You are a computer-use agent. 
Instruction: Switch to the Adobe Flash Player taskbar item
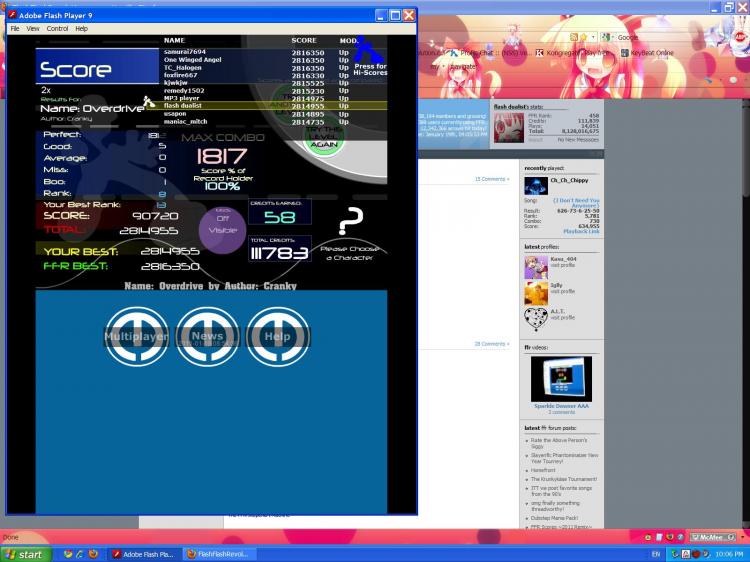tap(143, 554)
